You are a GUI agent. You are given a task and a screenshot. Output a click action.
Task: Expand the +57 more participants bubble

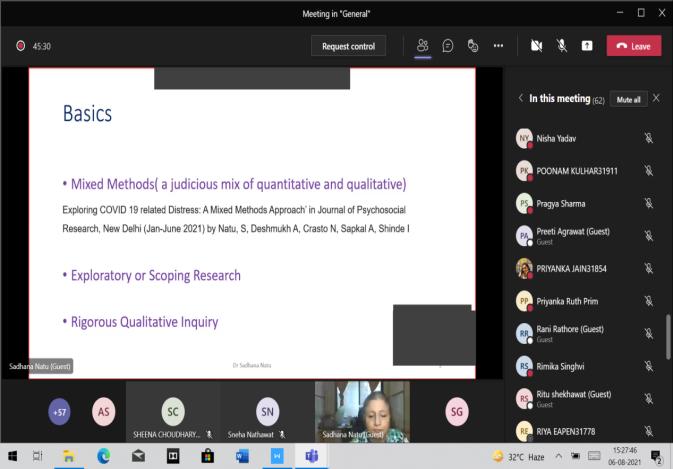(59, 409)
